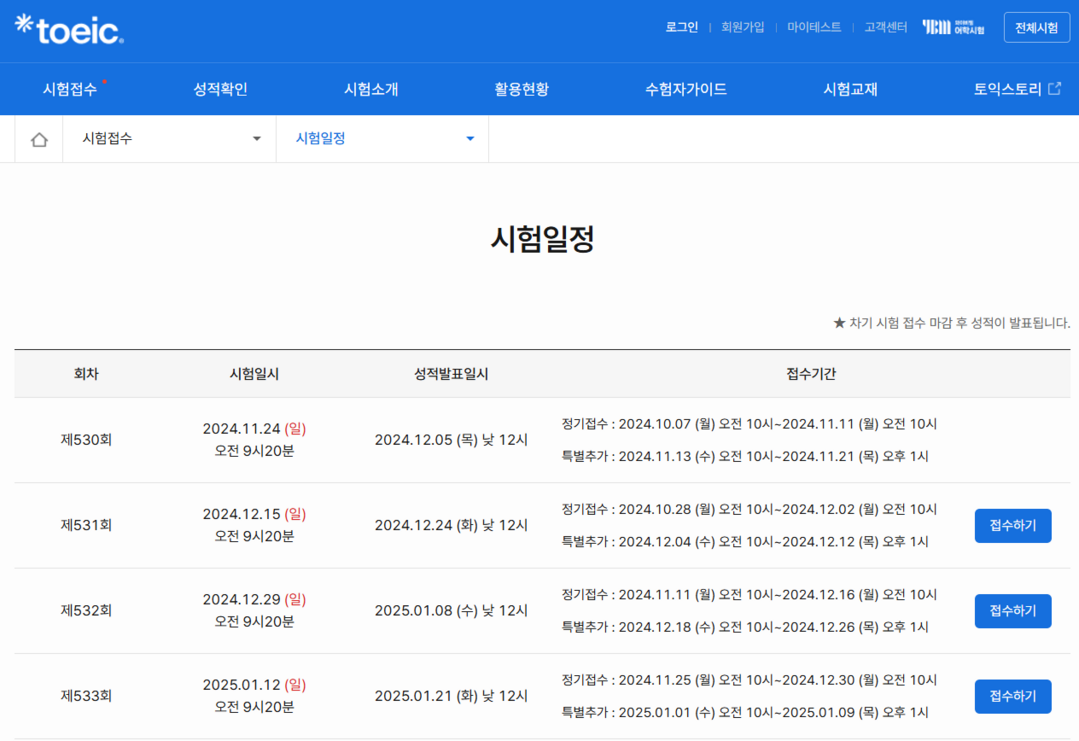Click the TOEIC logo

click(69, 29)
